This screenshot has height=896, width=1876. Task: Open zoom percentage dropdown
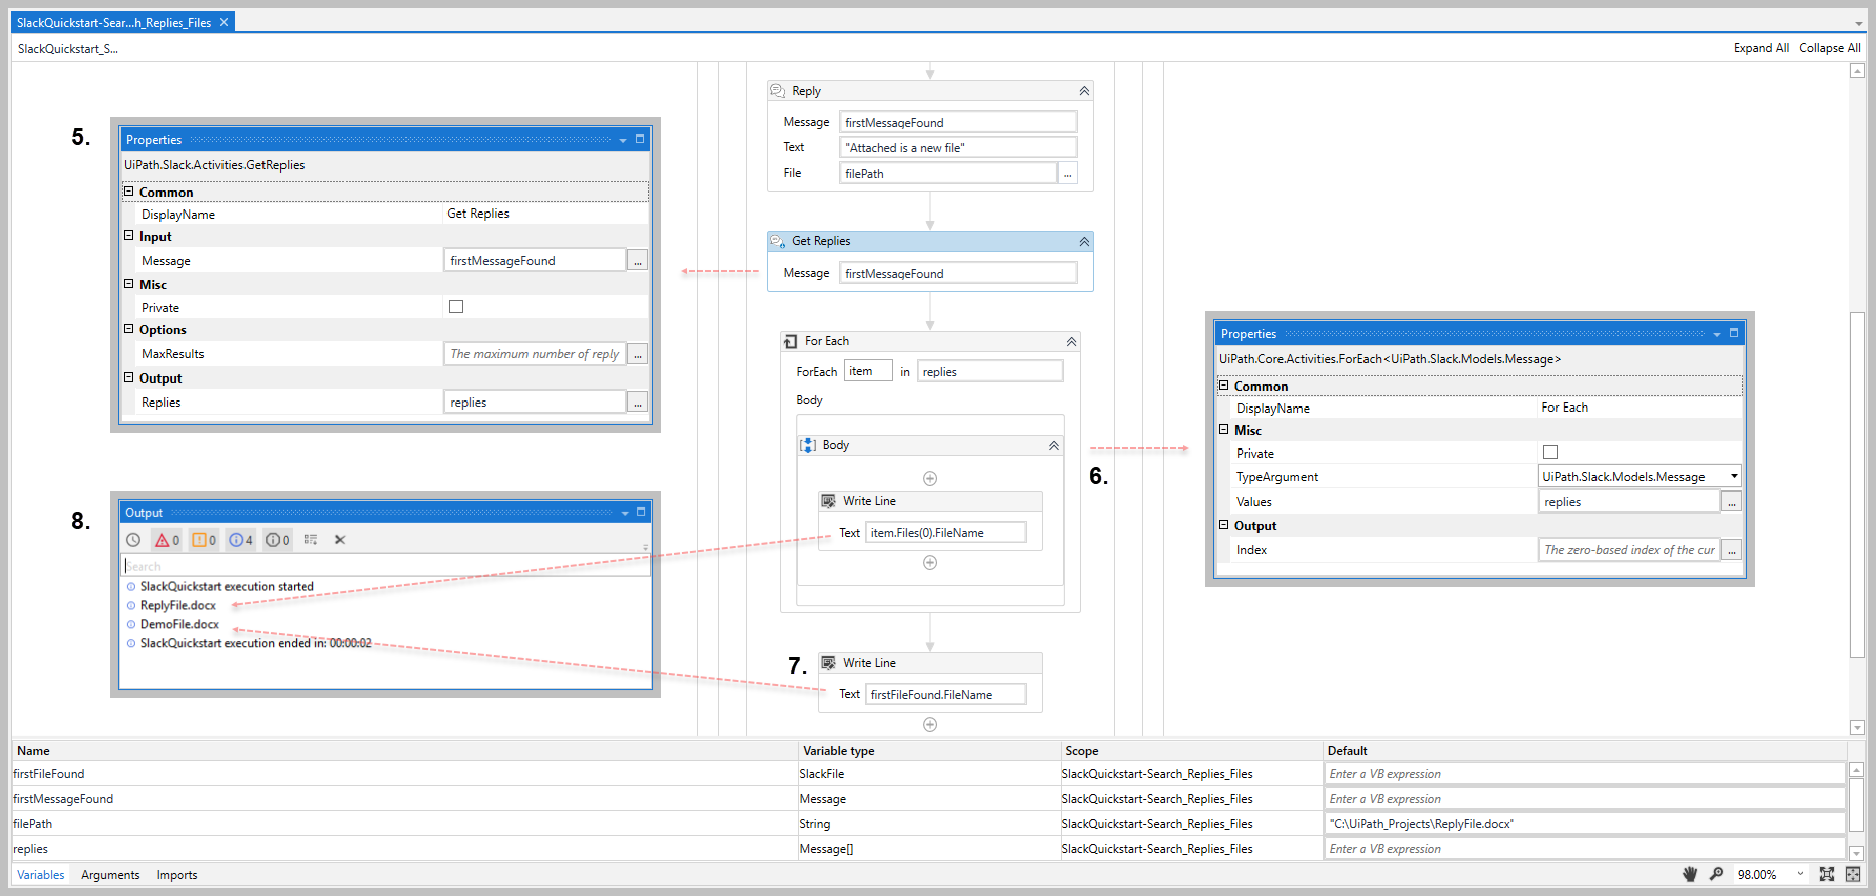1800,874
